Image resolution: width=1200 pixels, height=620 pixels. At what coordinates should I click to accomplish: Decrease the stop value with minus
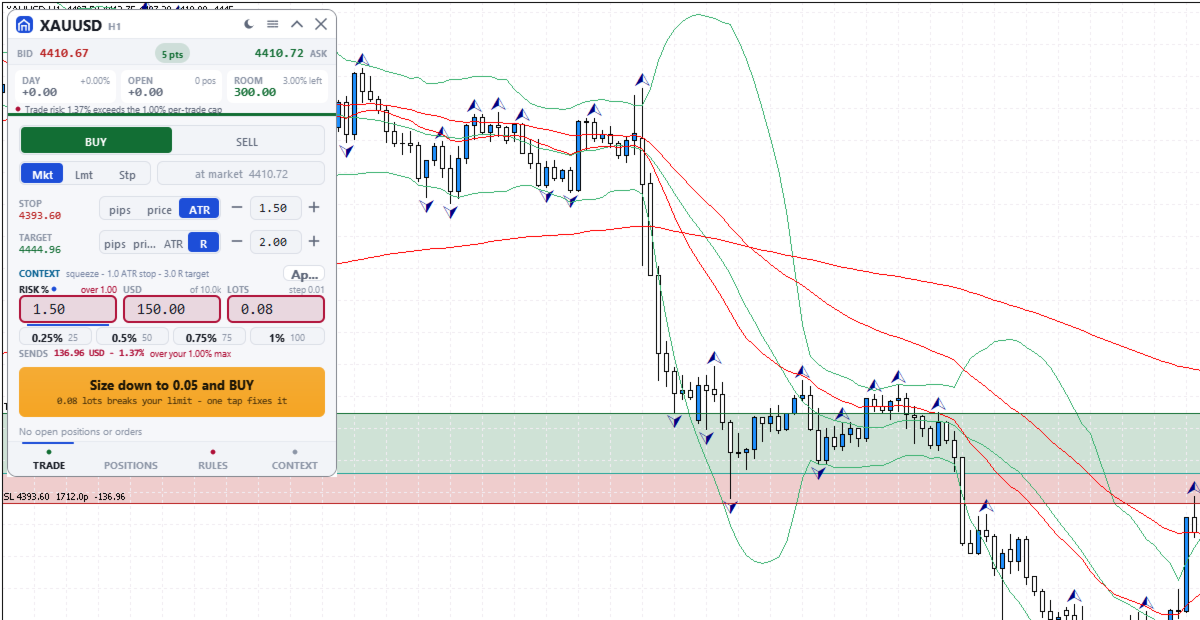click(237, 208)
